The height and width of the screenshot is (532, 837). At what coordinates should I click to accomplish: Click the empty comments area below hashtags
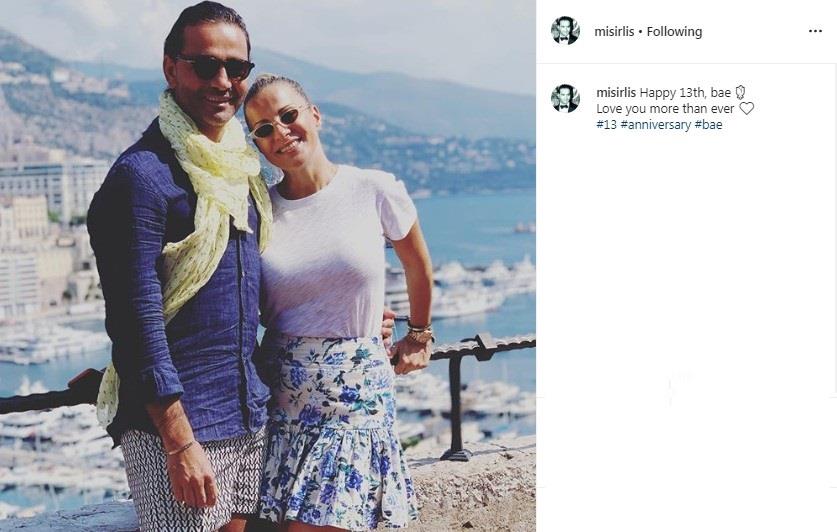[686, 320]
